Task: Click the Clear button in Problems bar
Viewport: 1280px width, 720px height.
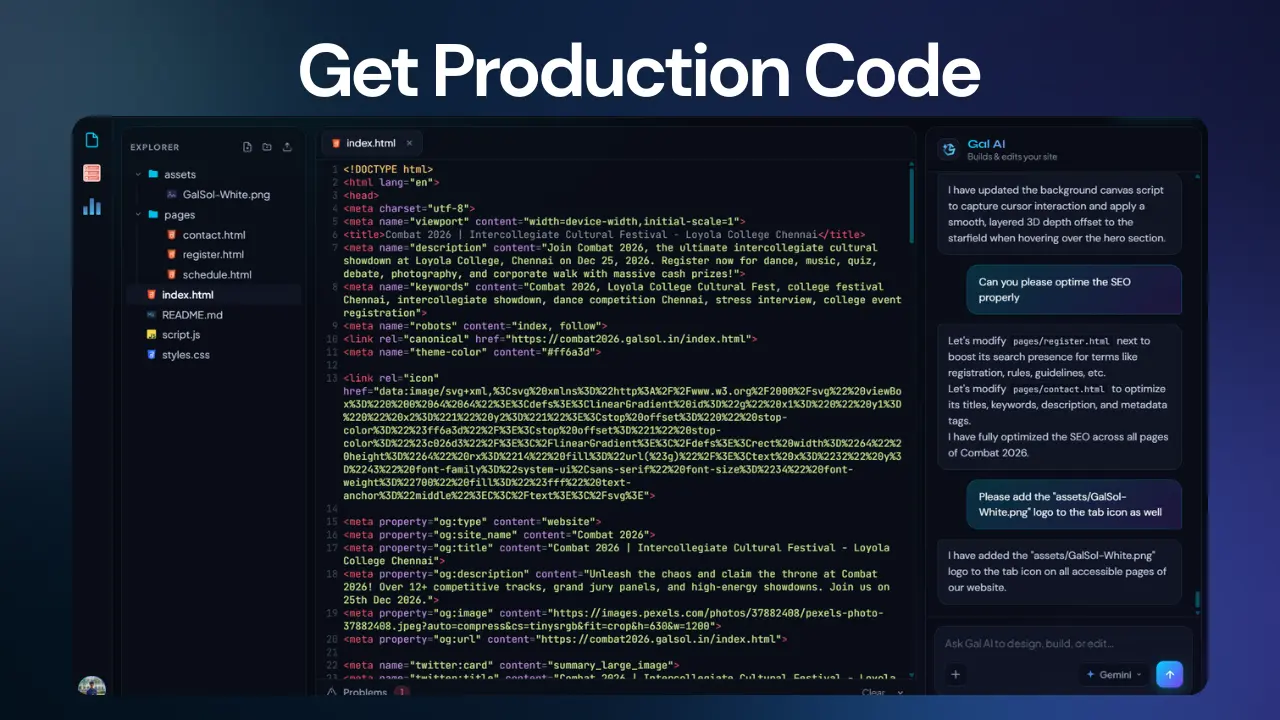Action: click(x=873, y=692)
